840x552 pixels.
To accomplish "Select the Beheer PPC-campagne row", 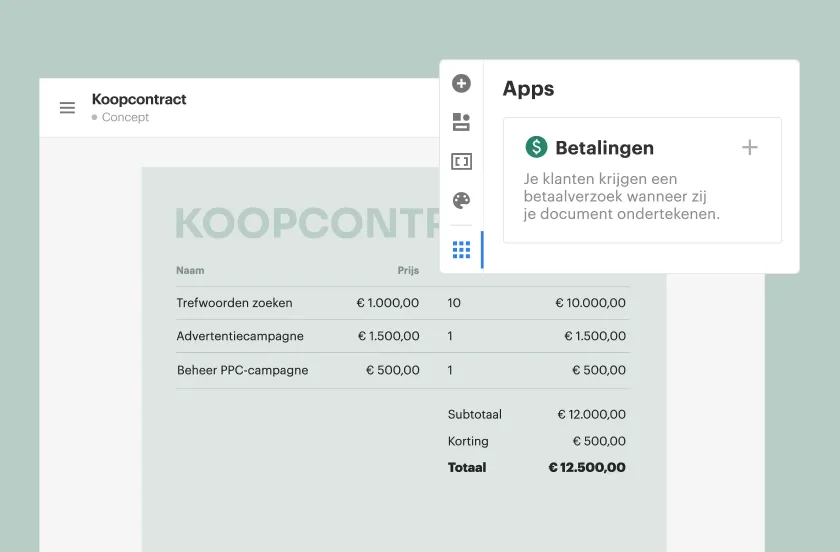I will tap(403, 370).
